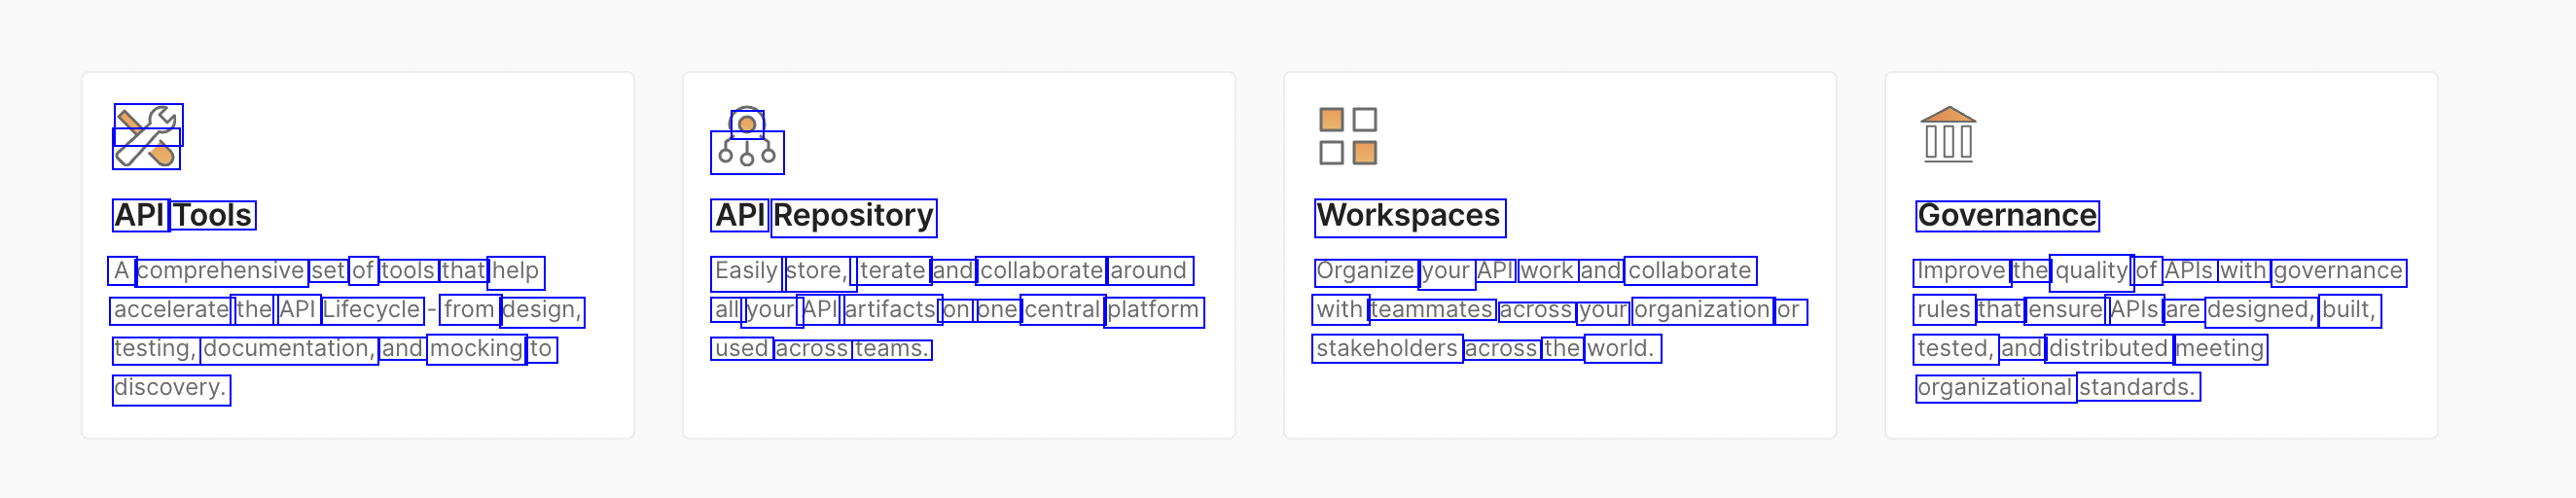Click "Organize your API work and collaborate" line
Viewport: 2576px width, 498px height.
click(1534, 271)
